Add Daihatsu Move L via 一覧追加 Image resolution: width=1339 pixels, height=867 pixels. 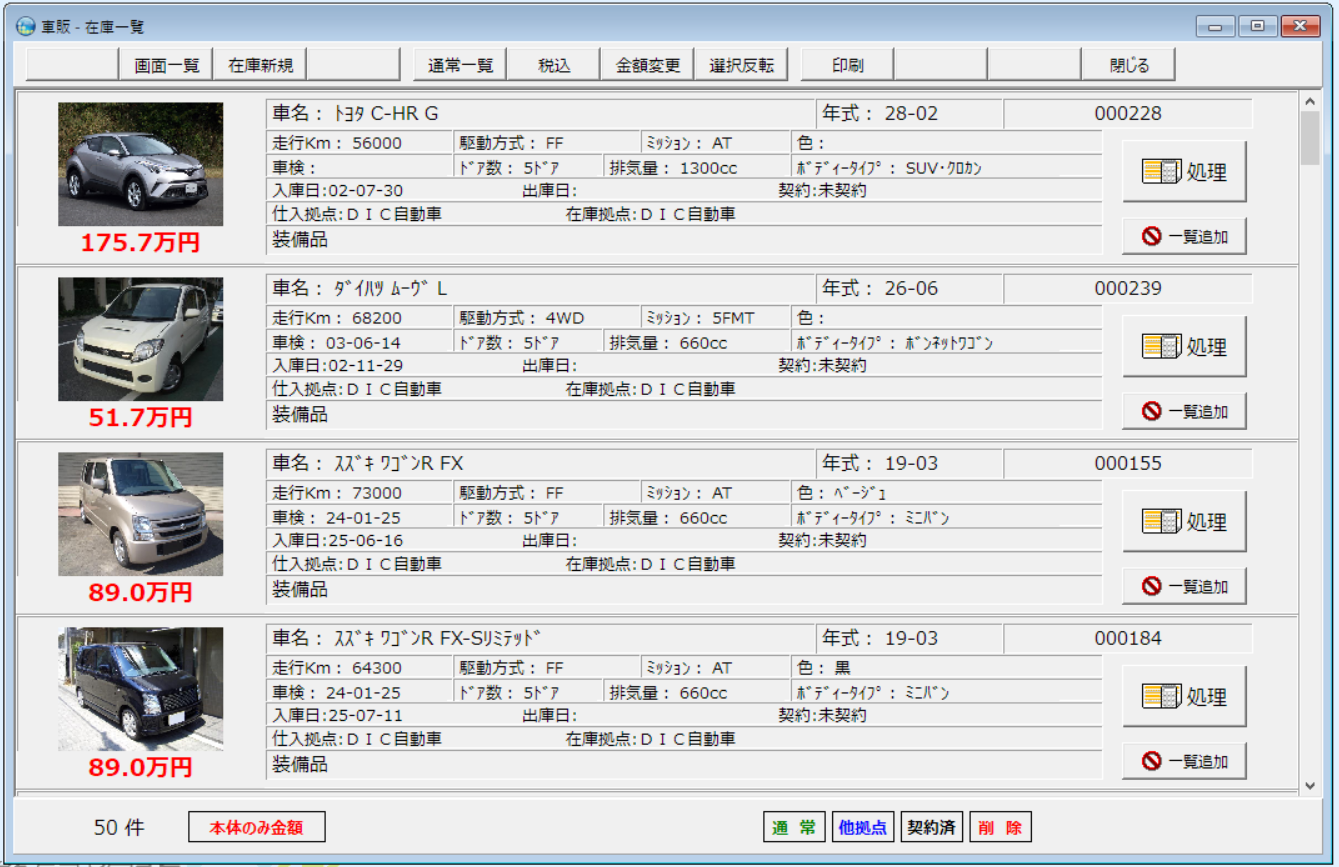[1184, 411]
